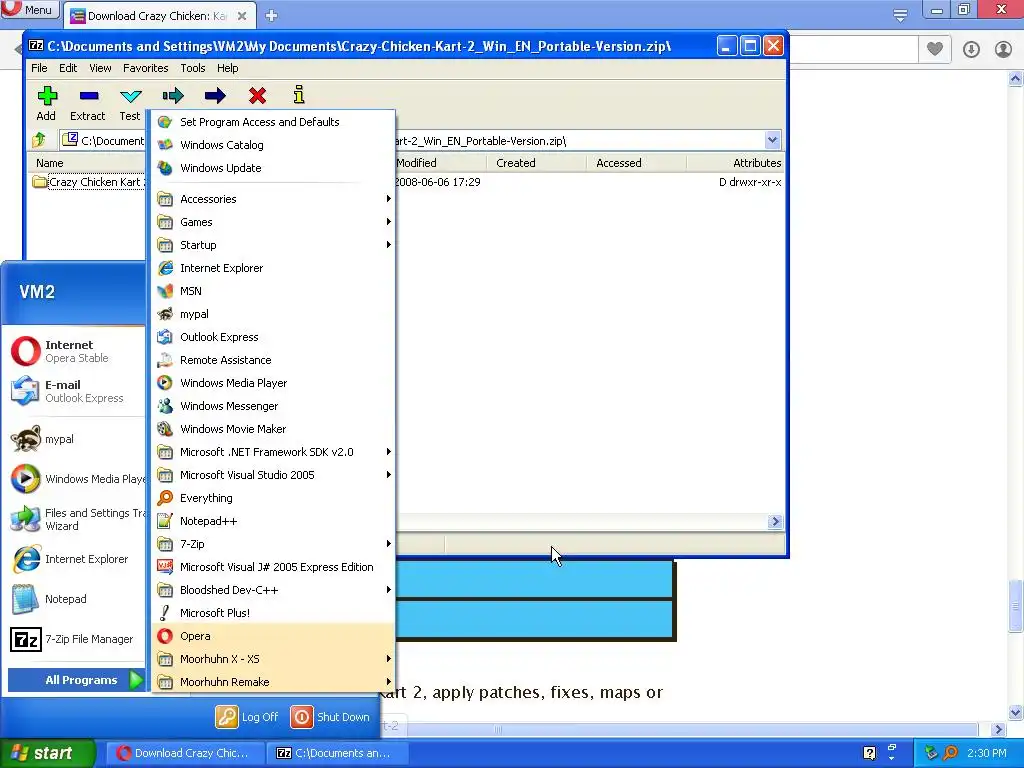Expand the Bloodshed Dev-C++ folder
Image resolution: width=1024 pixels, height=768 pixels.
click(x=273, y=590)
